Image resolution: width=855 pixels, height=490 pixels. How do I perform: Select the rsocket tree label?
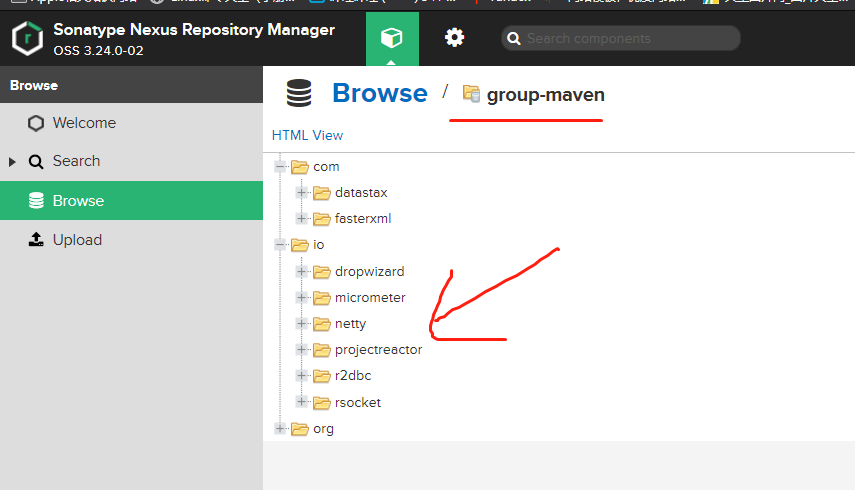pyautogui.click(x=358, y=402)
